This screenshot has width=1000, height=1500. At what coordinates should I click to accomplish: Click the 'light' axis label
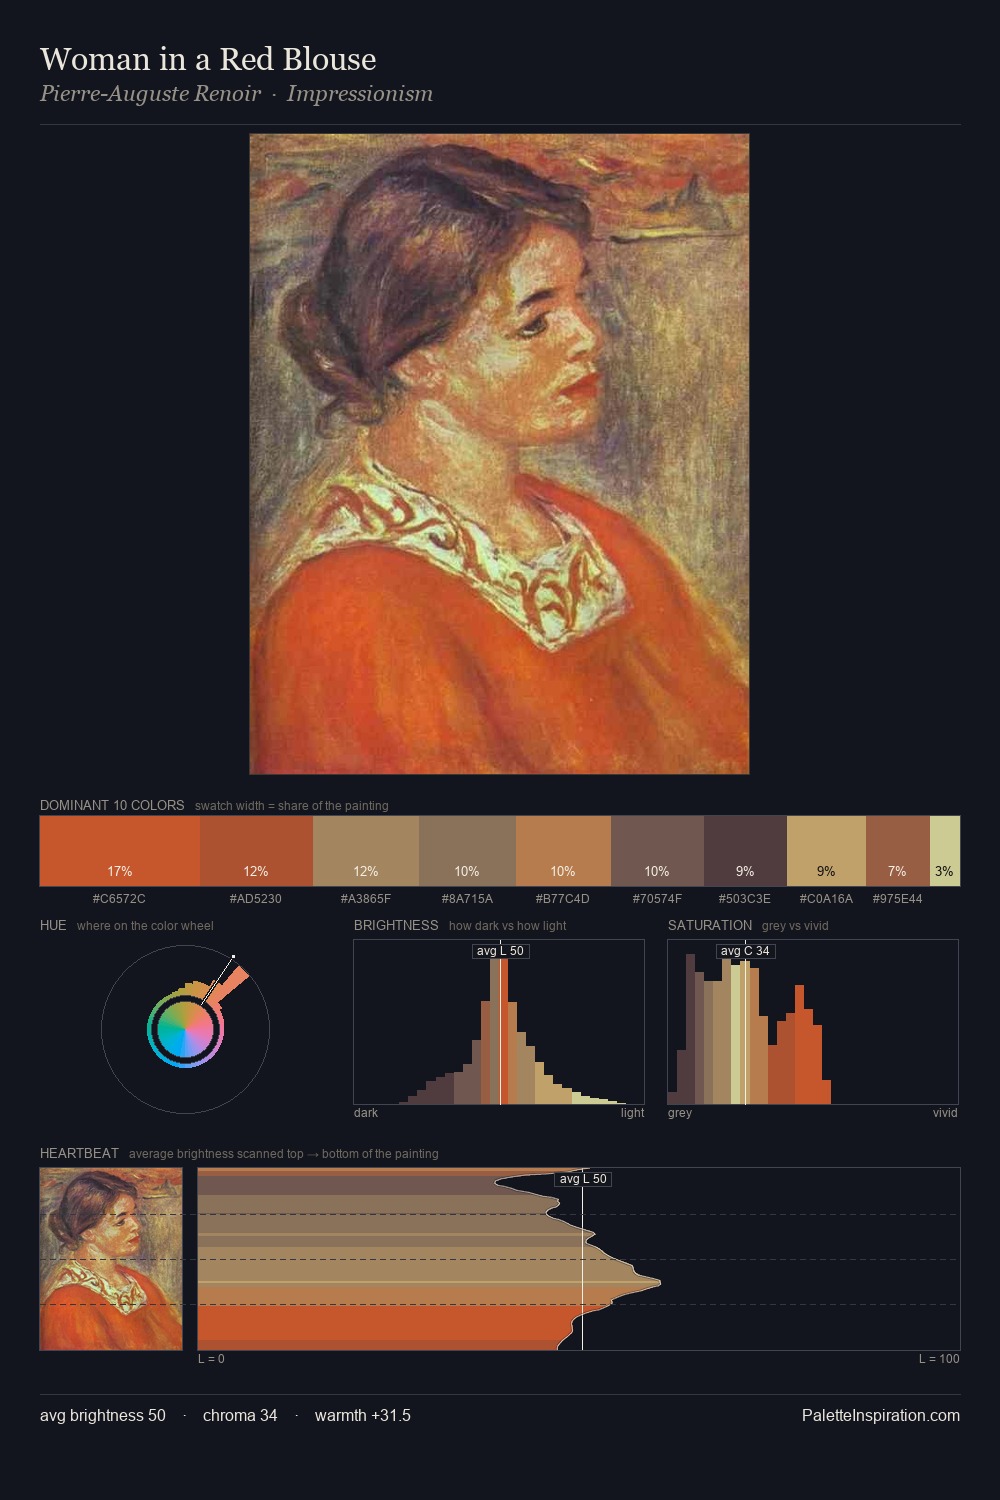coord(632,1113)
